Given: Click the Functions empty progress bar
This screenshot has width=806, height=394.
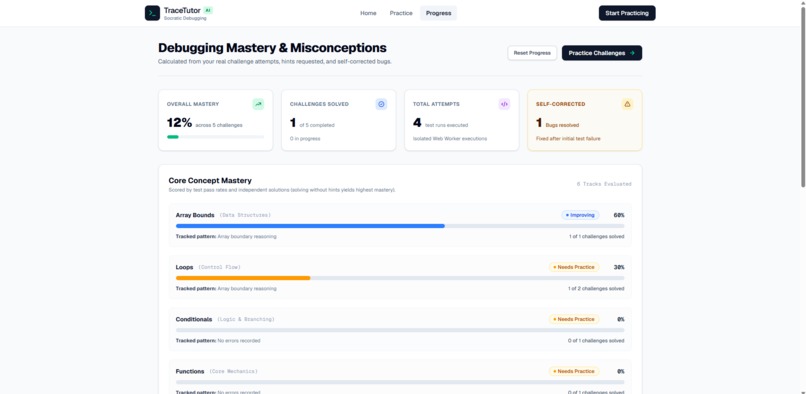Looking at the screenshot, I should 400,382.
